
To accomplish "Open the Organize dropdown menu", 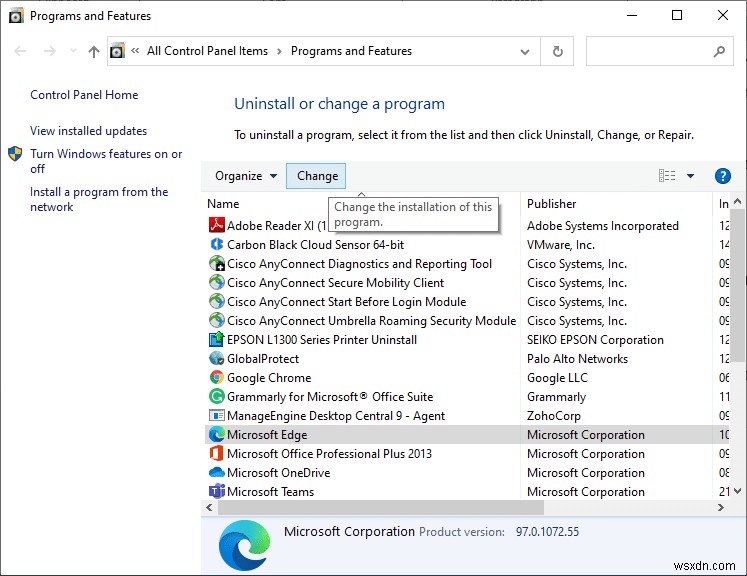I will click(246, 176).
